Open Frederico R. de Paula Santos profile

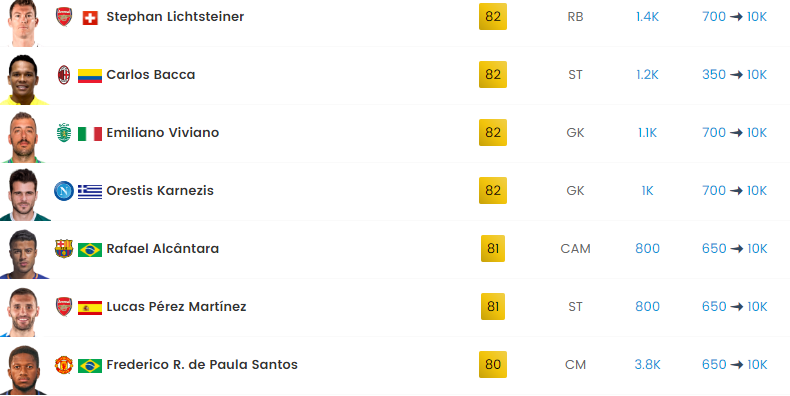pos(202,364)
